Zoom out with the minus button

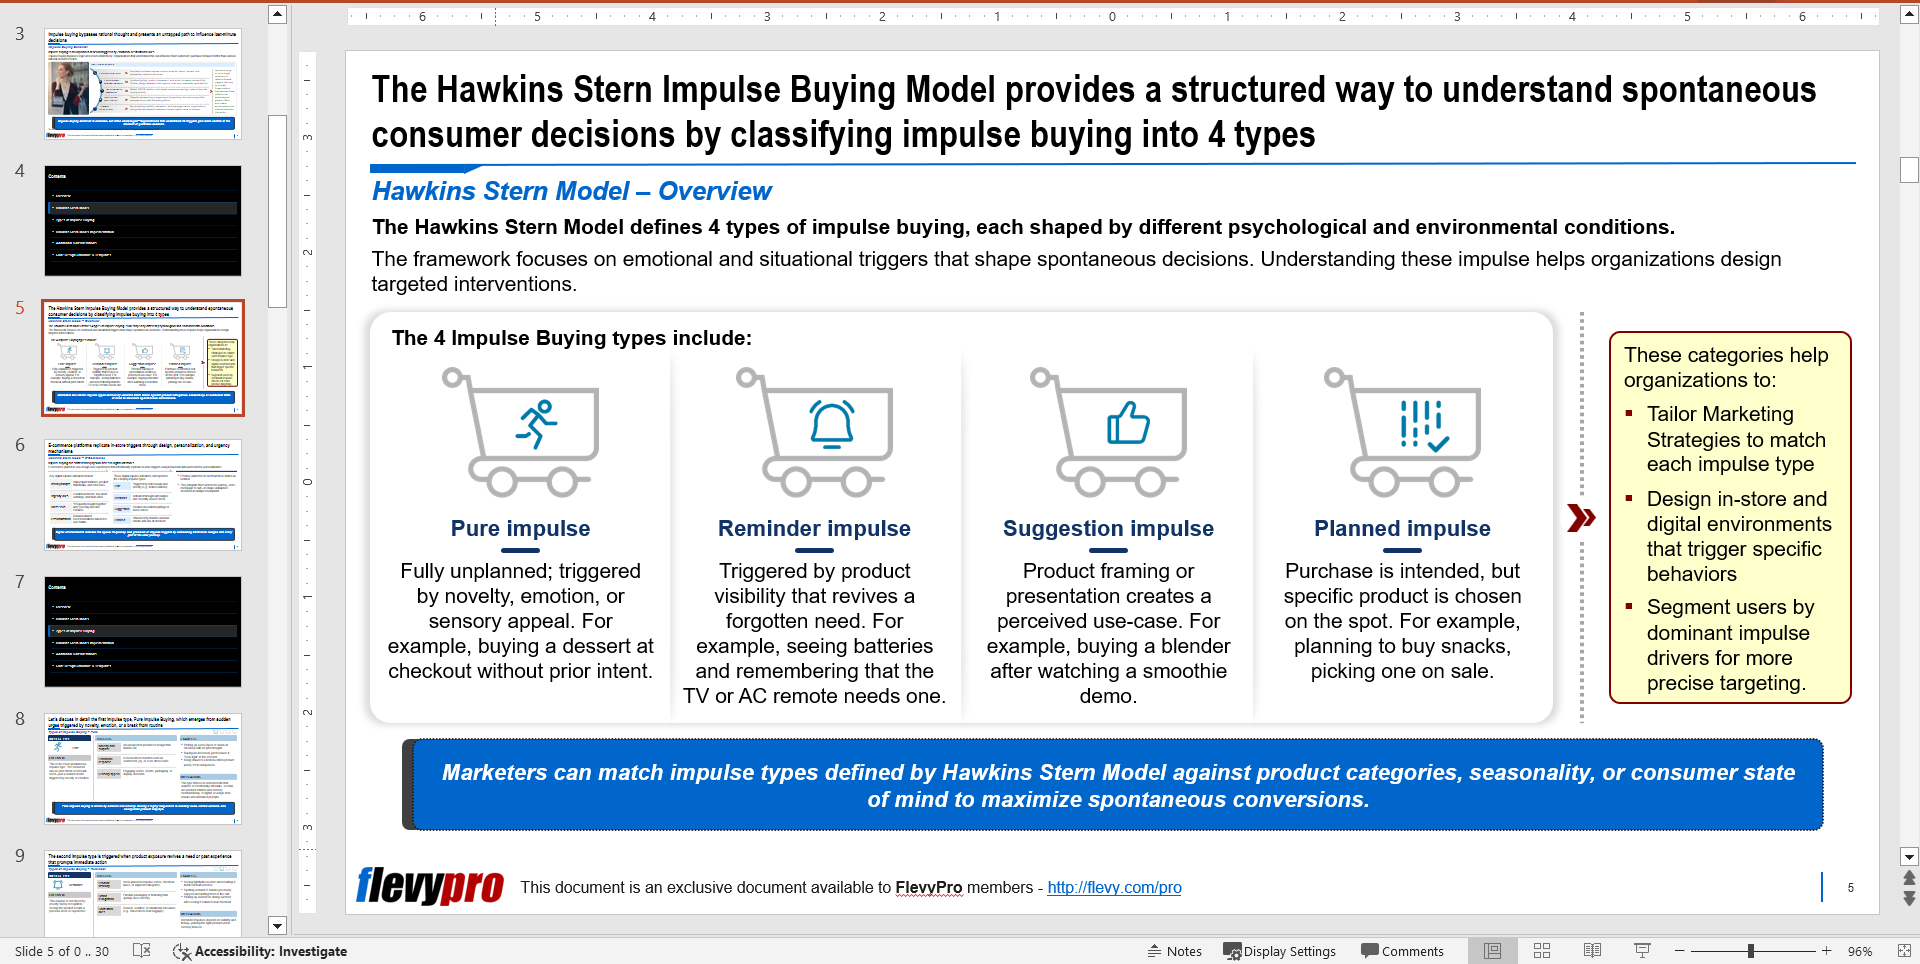coord(1680,951)
